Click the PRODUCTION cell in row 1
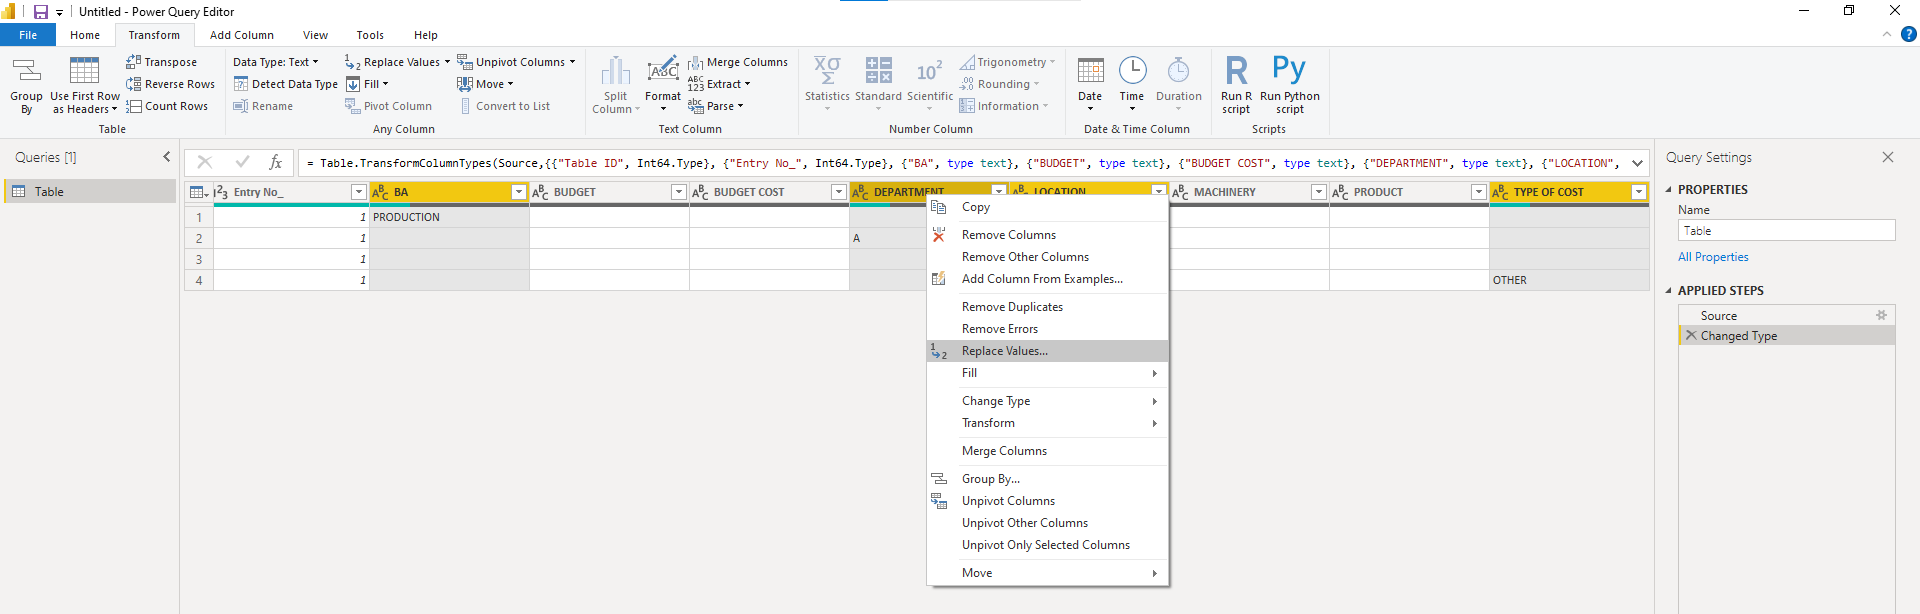This screenshot has height=614, width=1920. pyautogui.click(x=449, y=217)
